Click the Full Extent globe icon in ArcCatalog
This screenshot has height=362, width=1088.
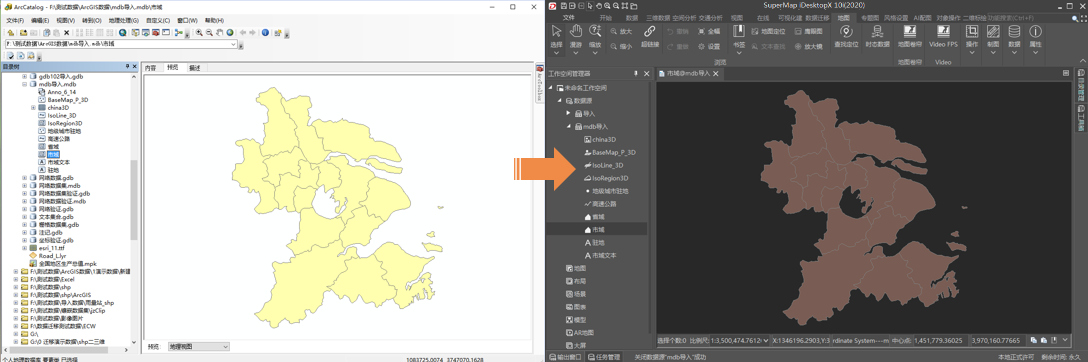point(230,33)
